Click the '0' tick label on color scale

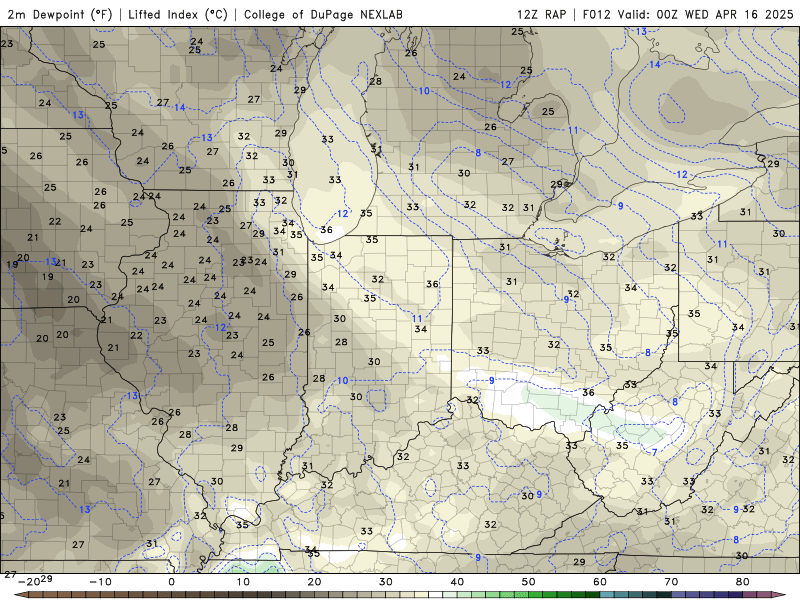171,582
